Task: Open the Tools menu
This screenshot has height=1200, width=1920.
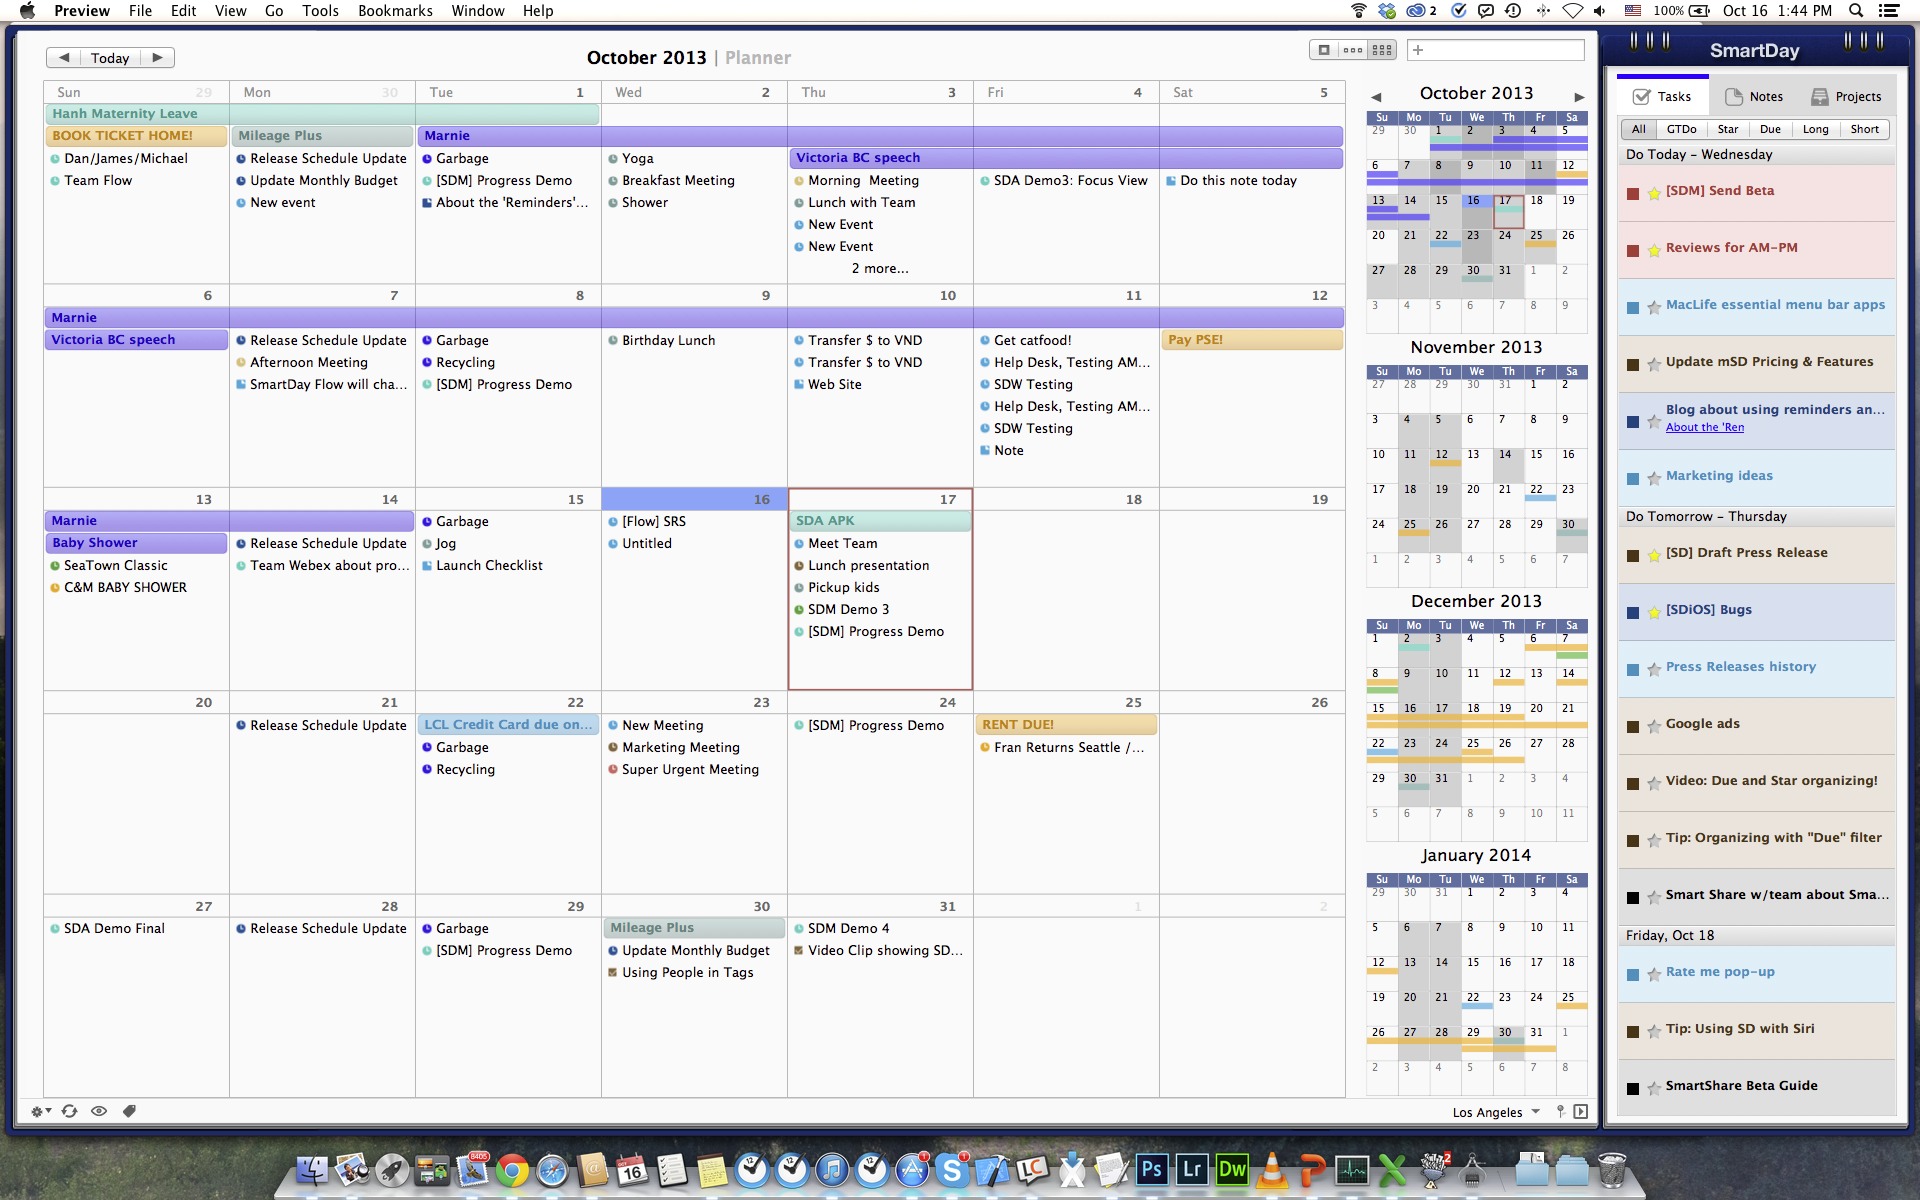Action: pos(320,11)
